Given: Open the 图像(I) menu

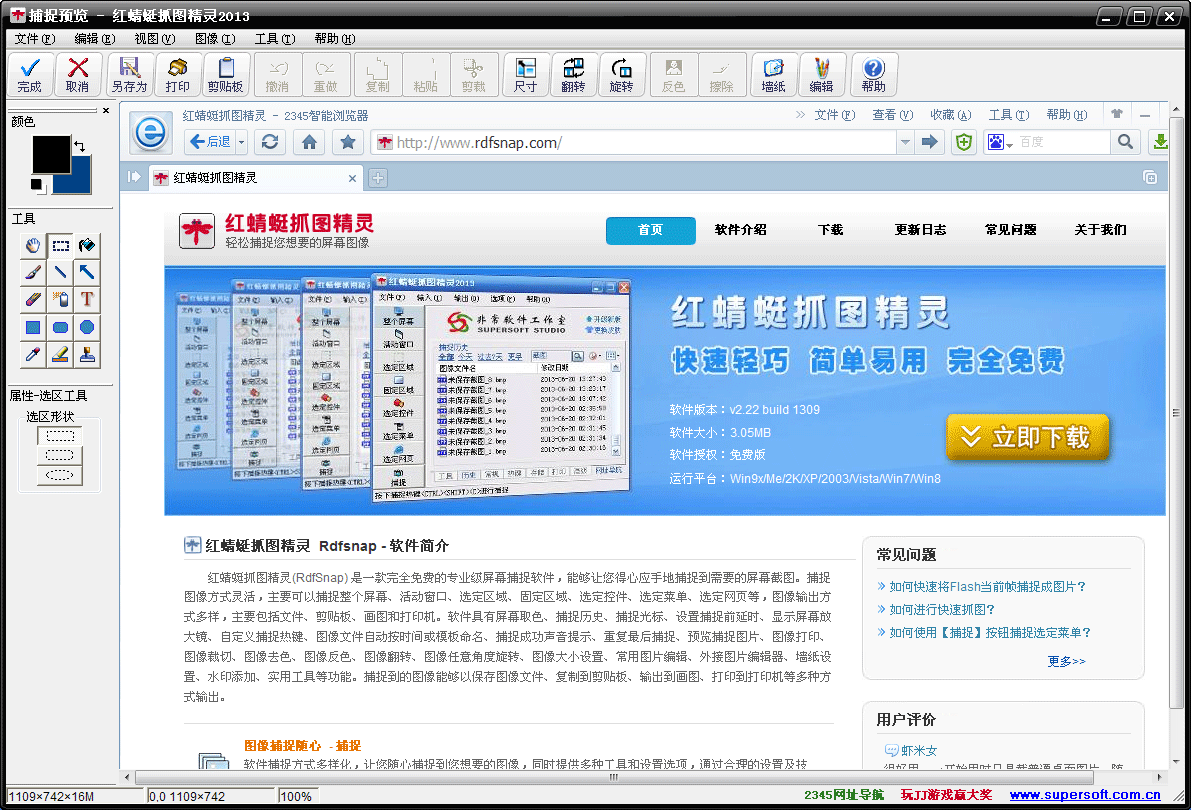Looking at the screenshot, I should (216, 38).
